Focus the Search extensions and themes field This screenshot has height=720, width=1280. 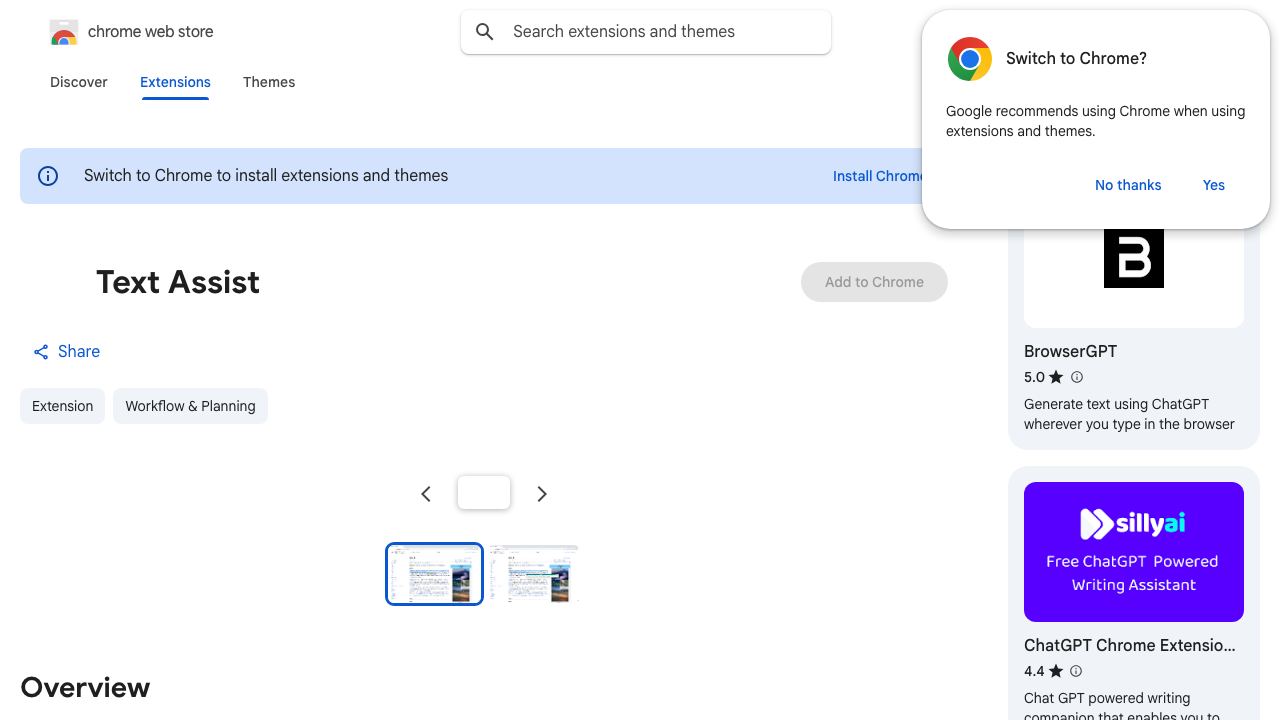[x=646, y=32]
